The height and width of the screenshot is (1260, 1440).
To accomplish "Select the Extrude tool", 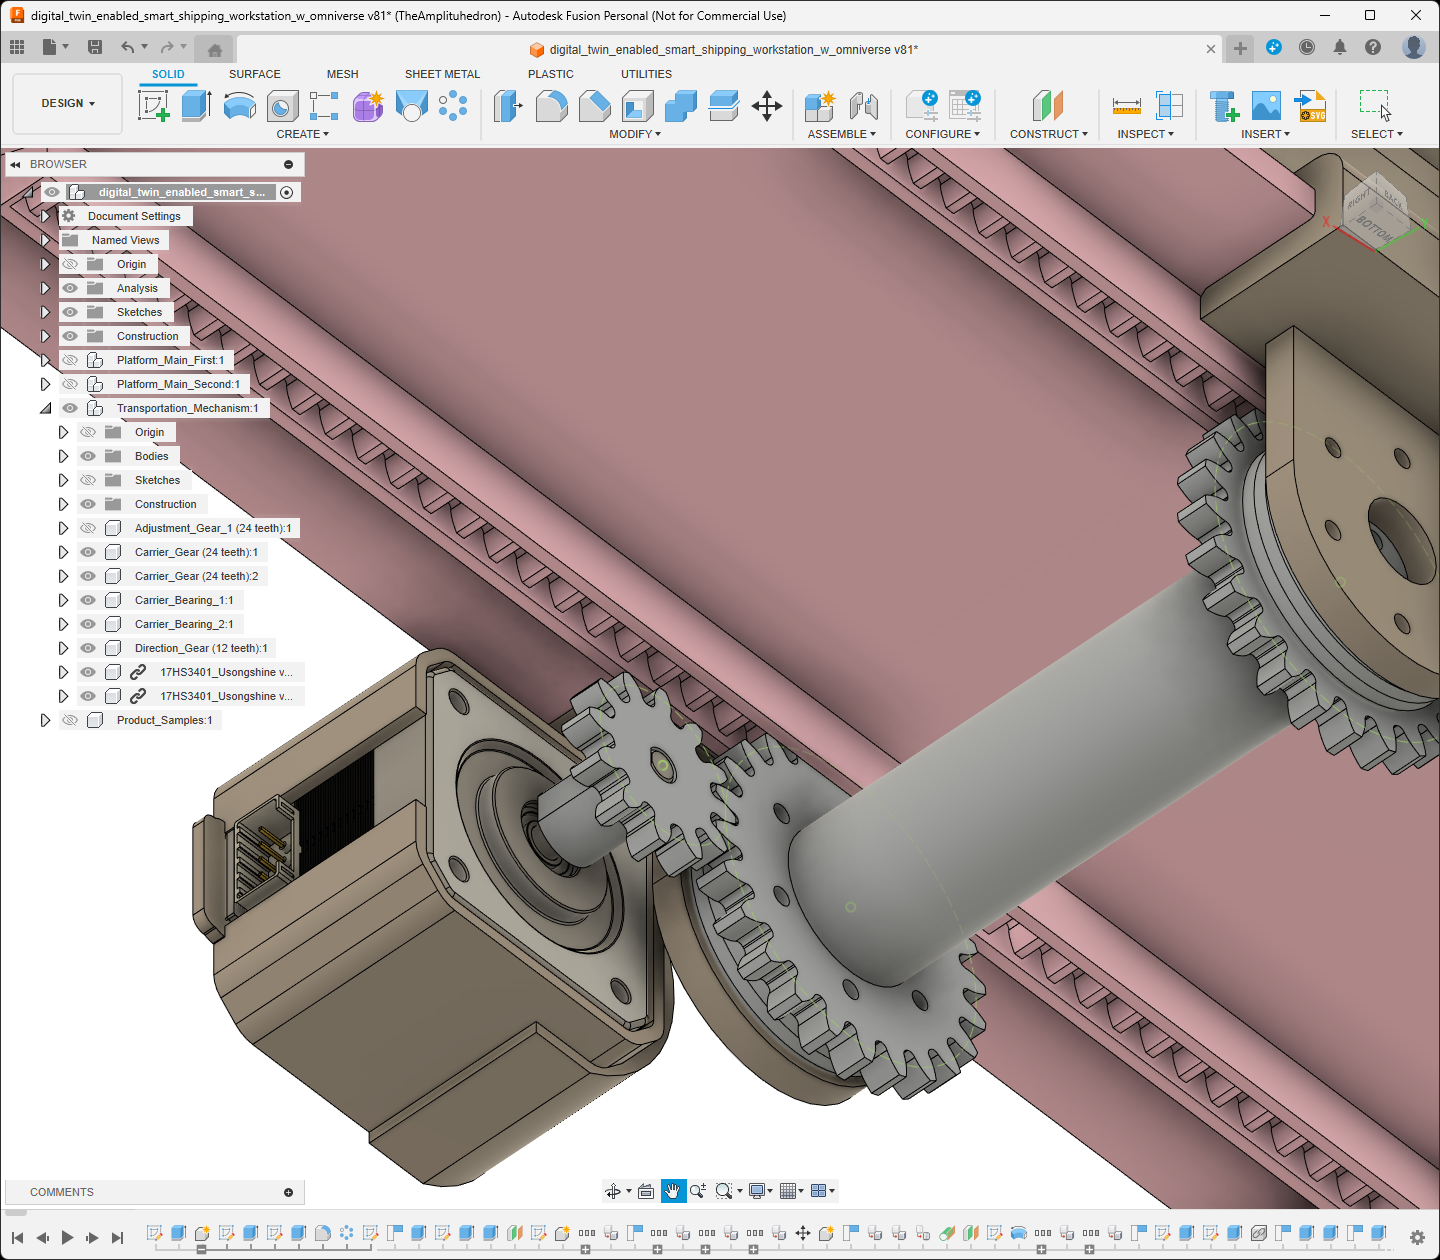I will click(196, 105).
